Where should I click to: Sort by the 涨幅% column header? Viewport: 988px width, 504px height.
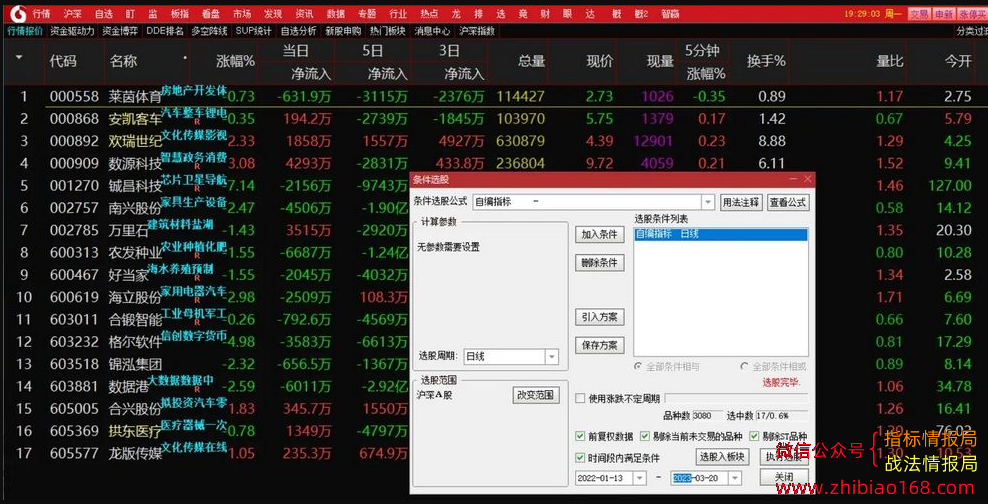pyautogui.click(x=236, y=61)
